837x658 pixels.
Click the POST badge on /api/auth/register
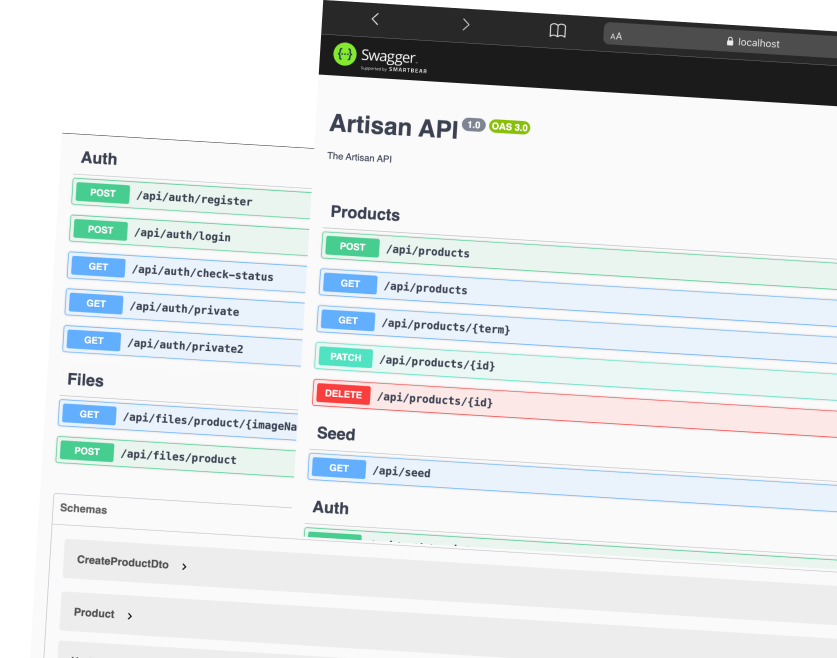click(x=101, y=193)
